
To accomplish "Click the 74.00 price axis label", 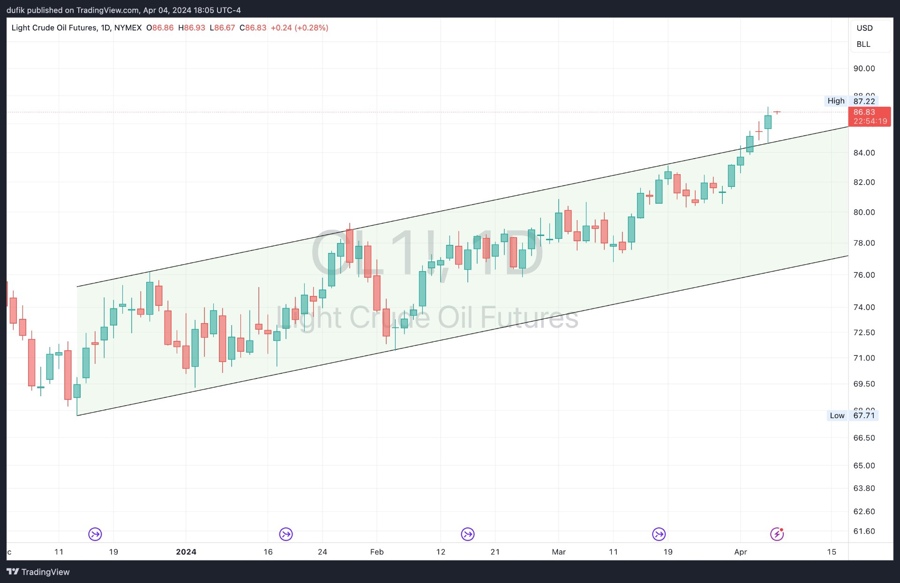I will point(864,307).
